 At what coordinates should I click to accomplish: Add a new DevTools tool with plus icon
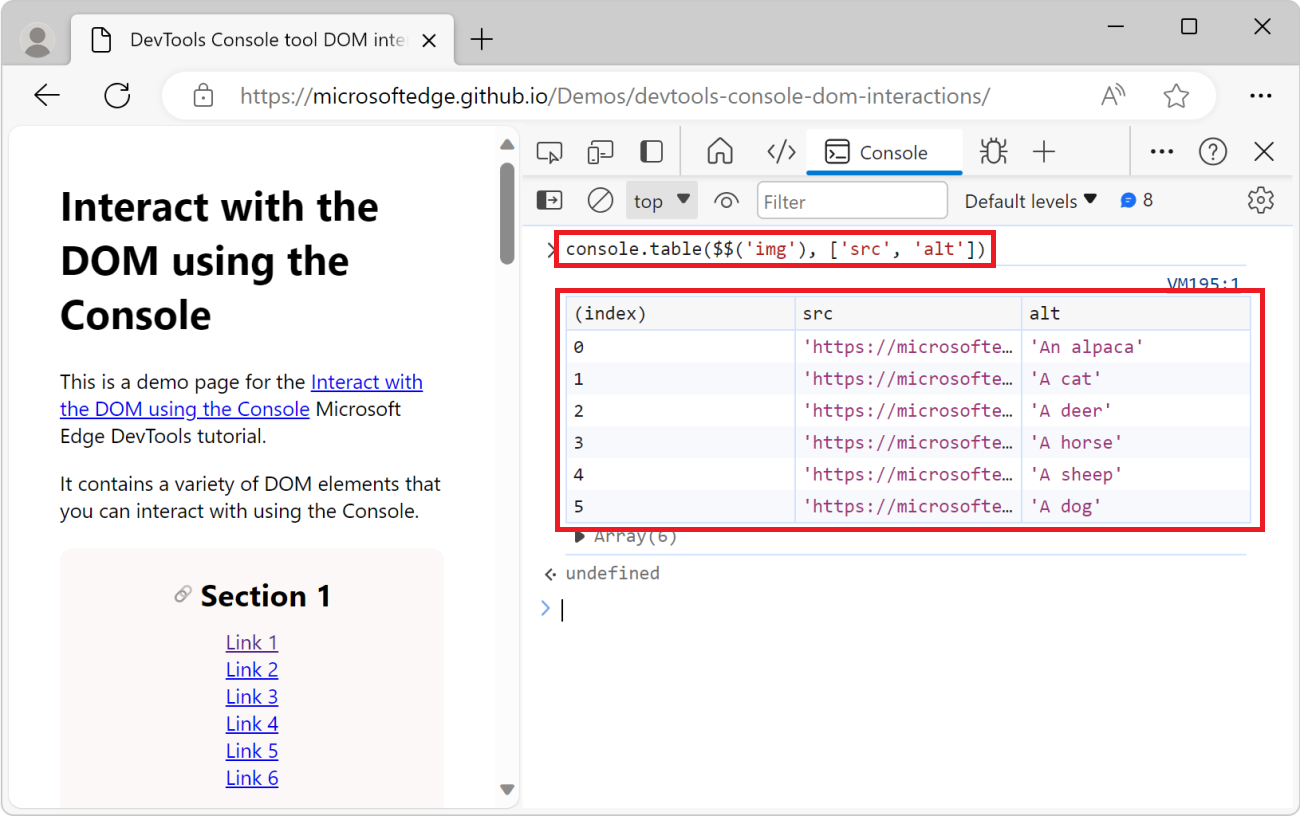click(1044, 151)
